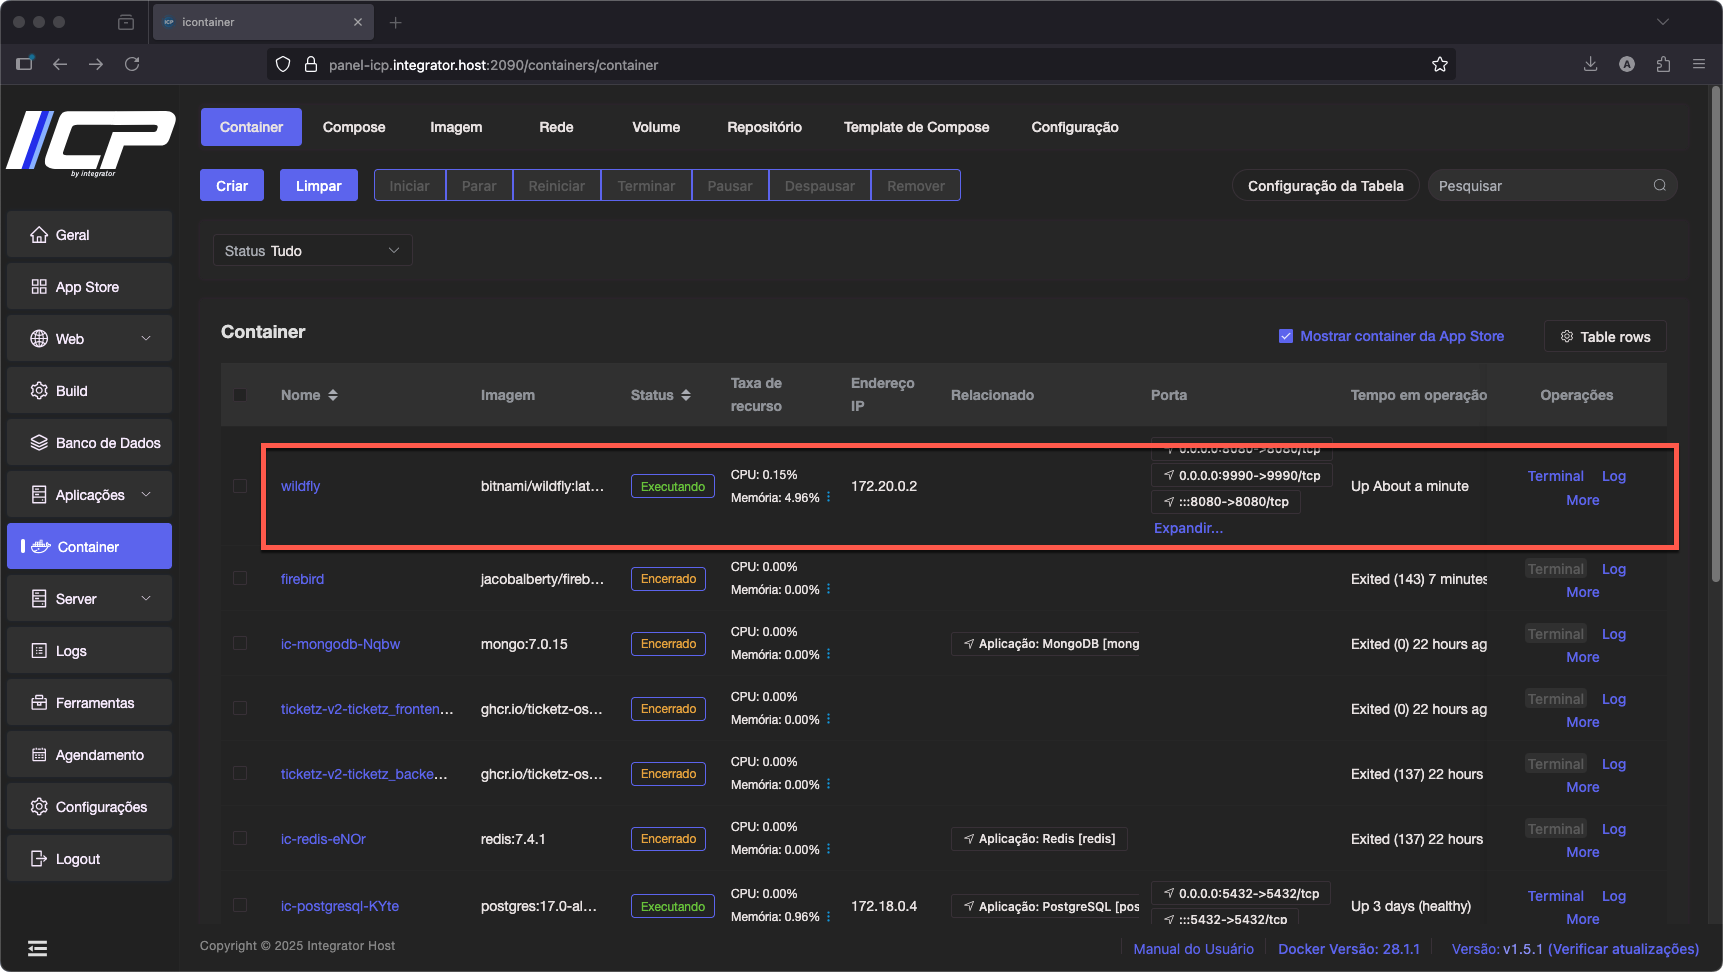Click the Banco de Dados stack icon
This screenshot has width=1723, height=972.
point(39,443)
